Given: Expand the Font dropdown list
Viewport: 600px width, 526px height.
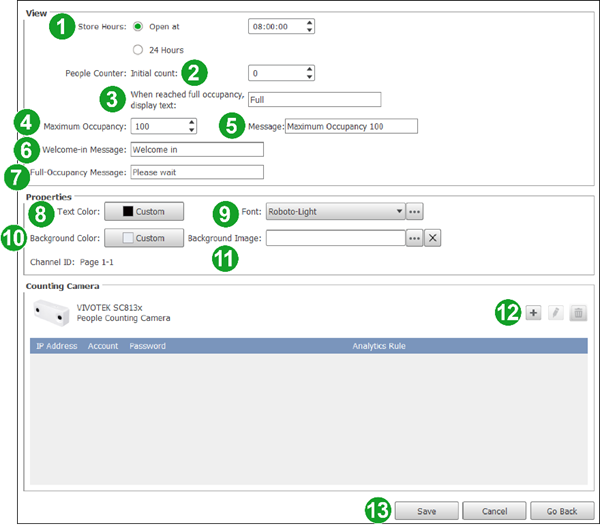Looking at the screenshot, I should (399, 211).
